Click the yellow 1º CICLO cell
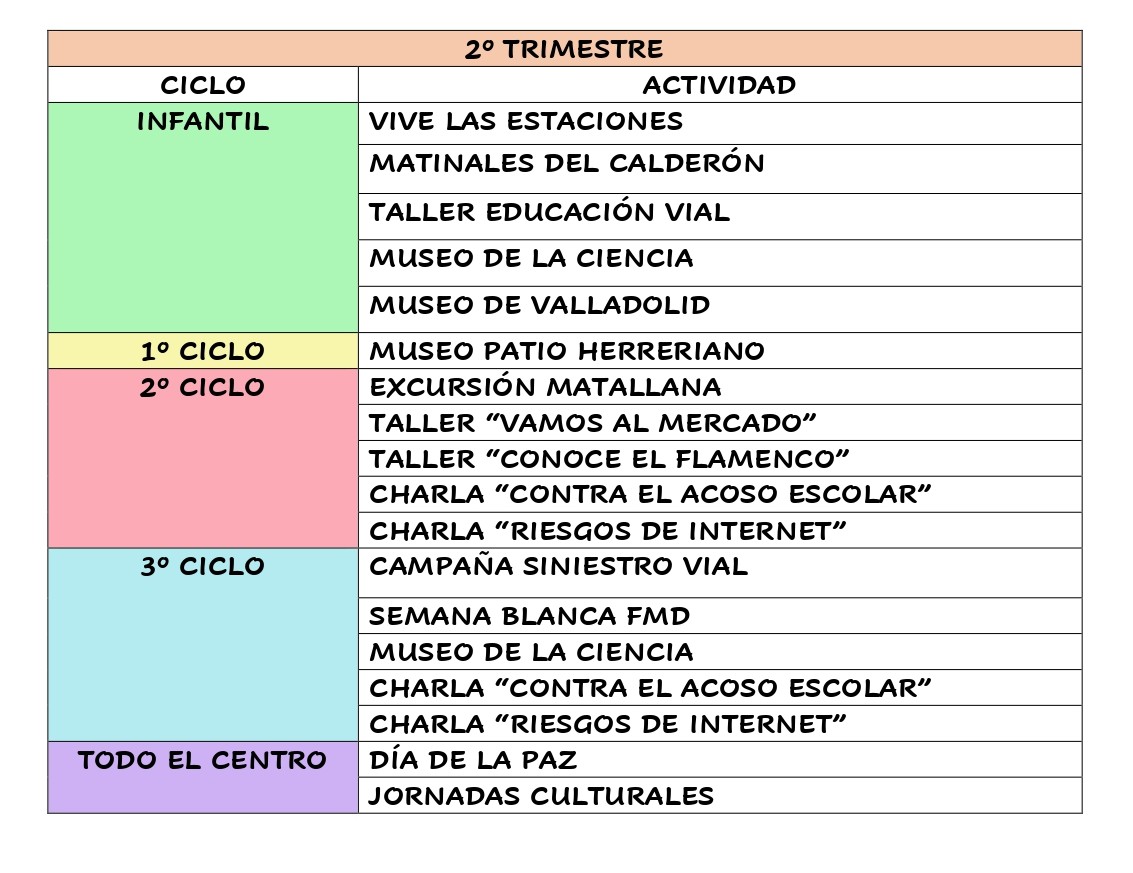 pyautogui.click(x=203, y=351)
